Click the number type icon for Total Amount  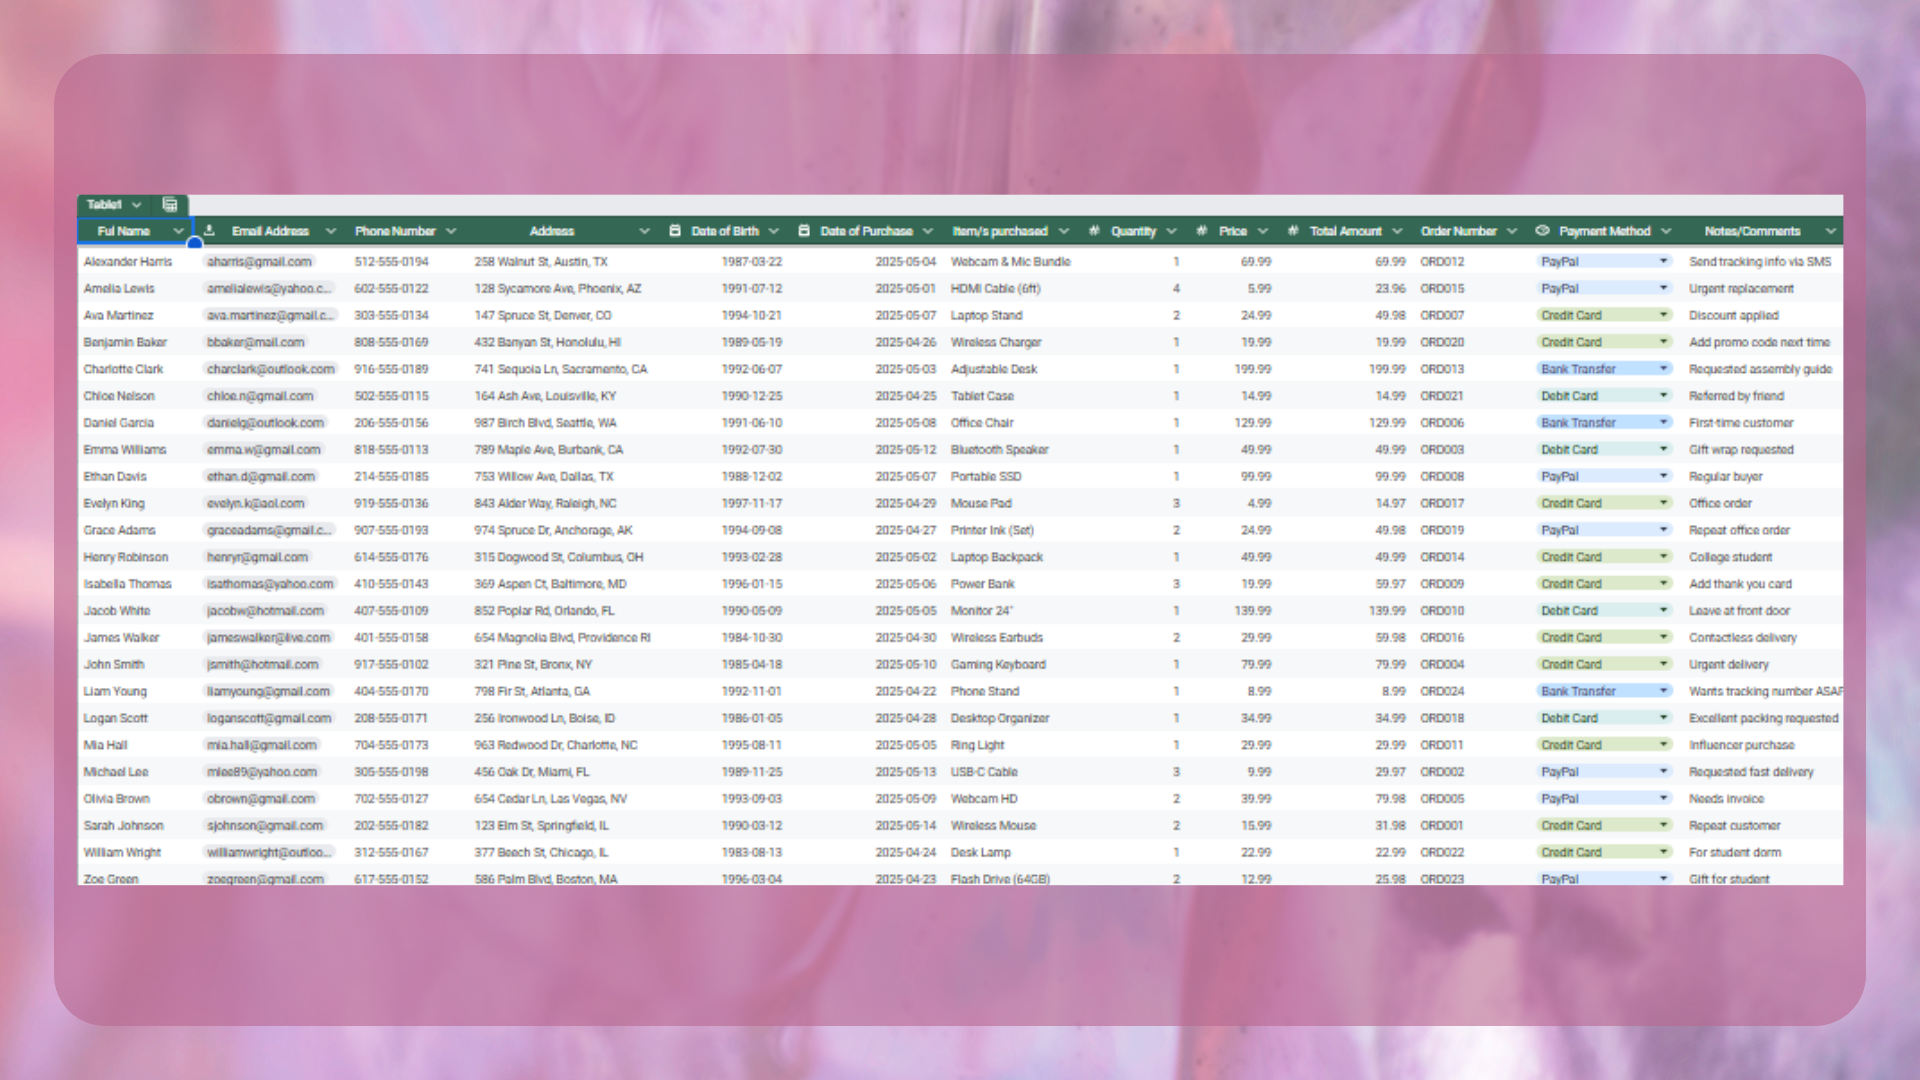tap(1293, 231)
